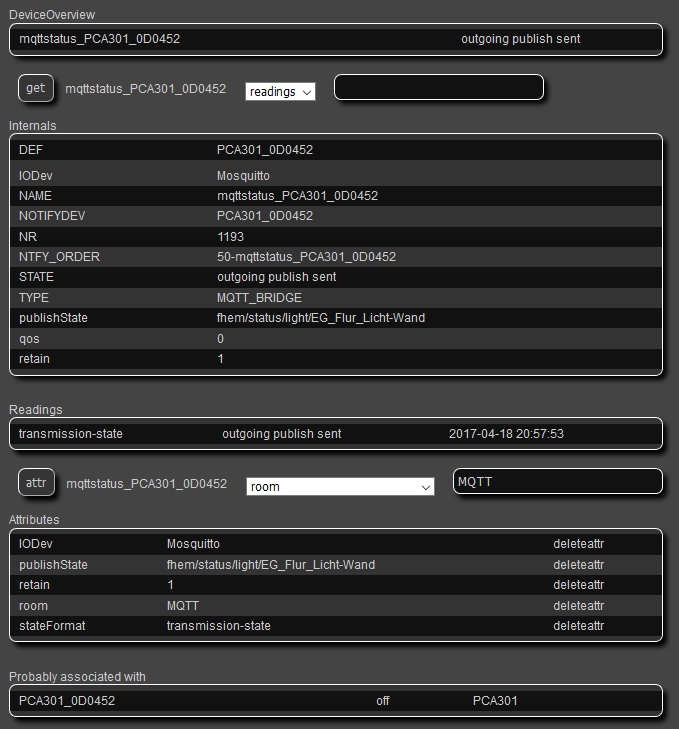This screenshot has width=679, height=729.
Task: Click the PCA301 type in associated devices
Action: [495, 701]
